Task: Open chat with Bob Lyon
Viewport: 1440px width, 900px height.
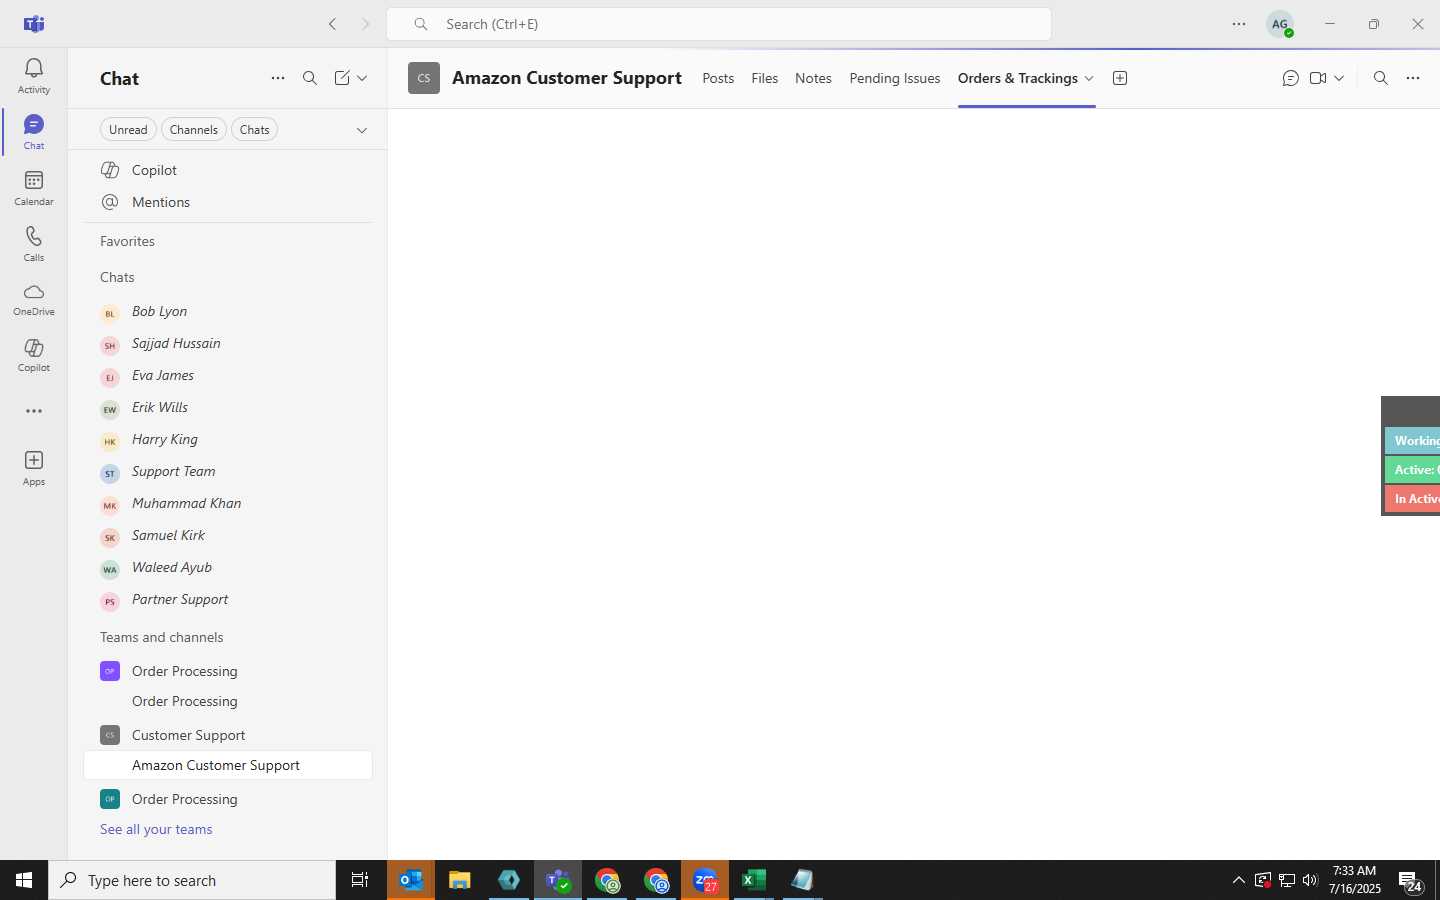Action: 228,312
